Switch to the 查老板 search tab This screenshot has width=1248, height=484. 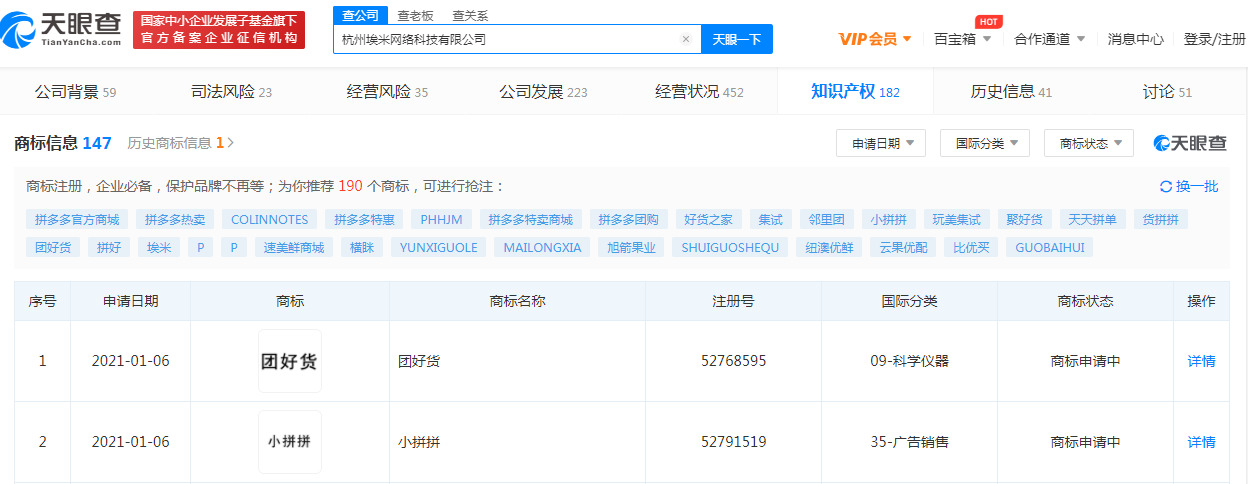pos(415,16)
